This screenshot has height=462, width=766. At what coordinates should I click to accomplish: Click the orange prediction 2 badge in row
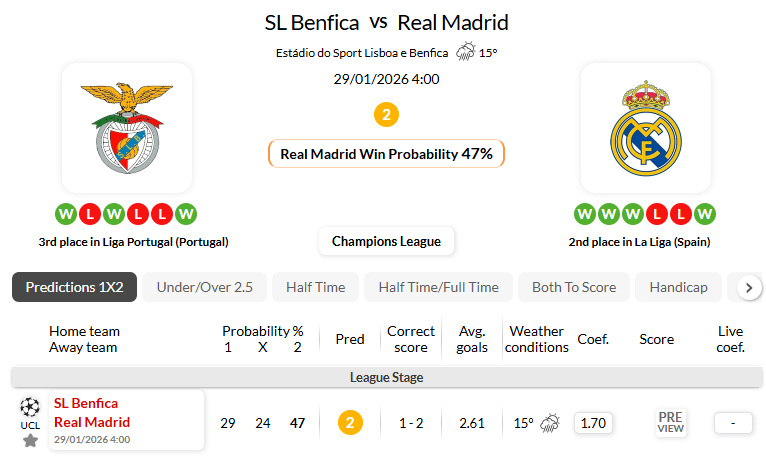point(350,423)
